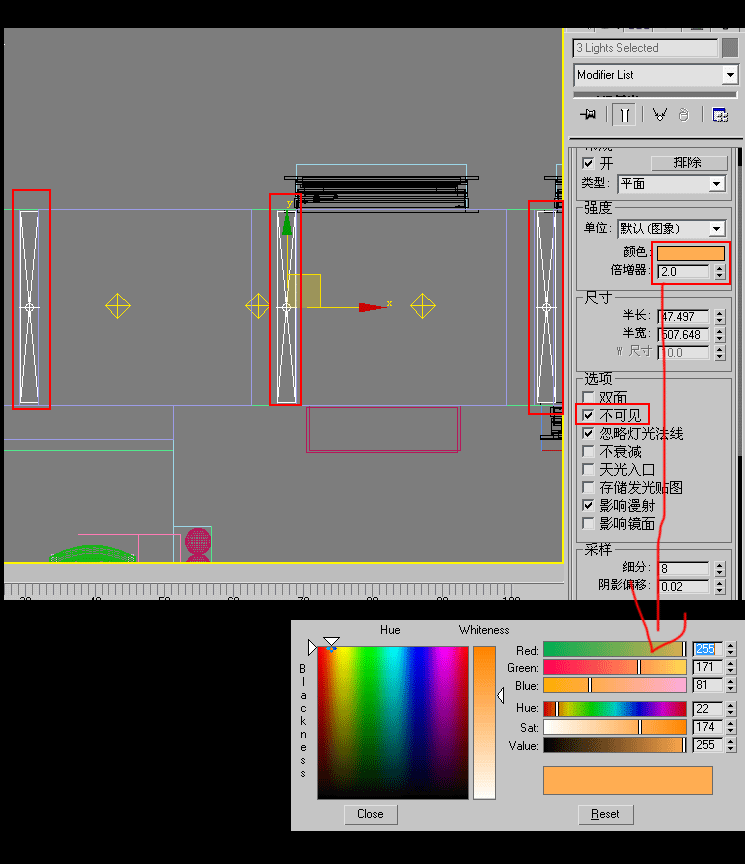Select the right VRay plane light

(546, 307)
